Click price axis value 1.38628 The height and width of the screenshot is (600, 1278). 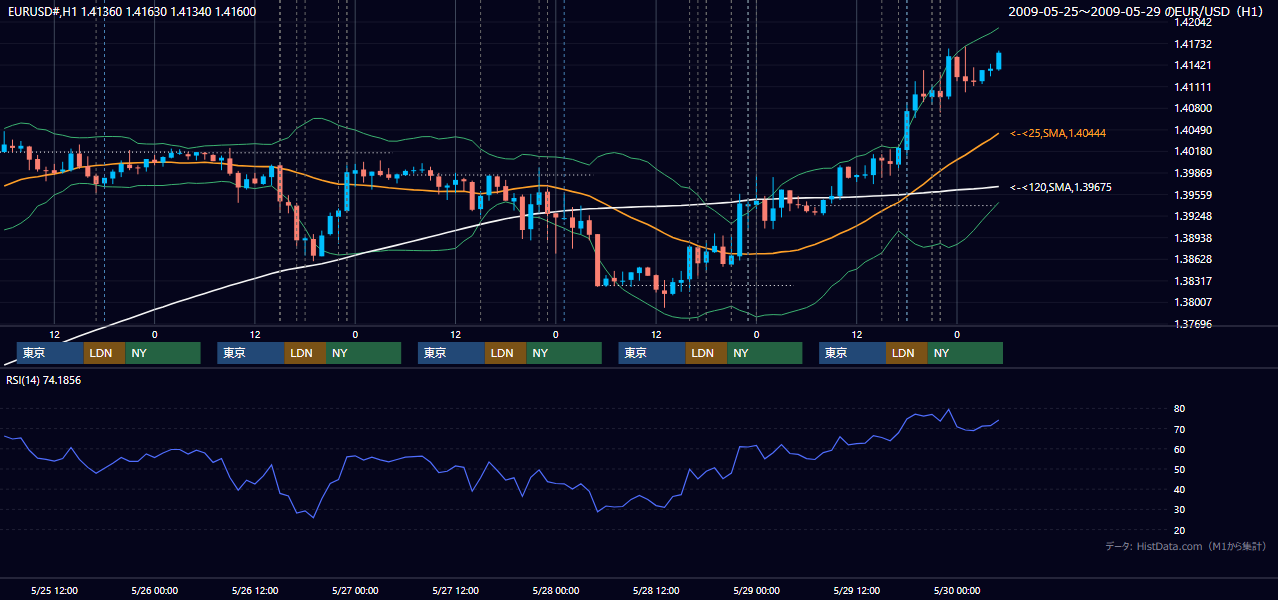(1193, 259)
